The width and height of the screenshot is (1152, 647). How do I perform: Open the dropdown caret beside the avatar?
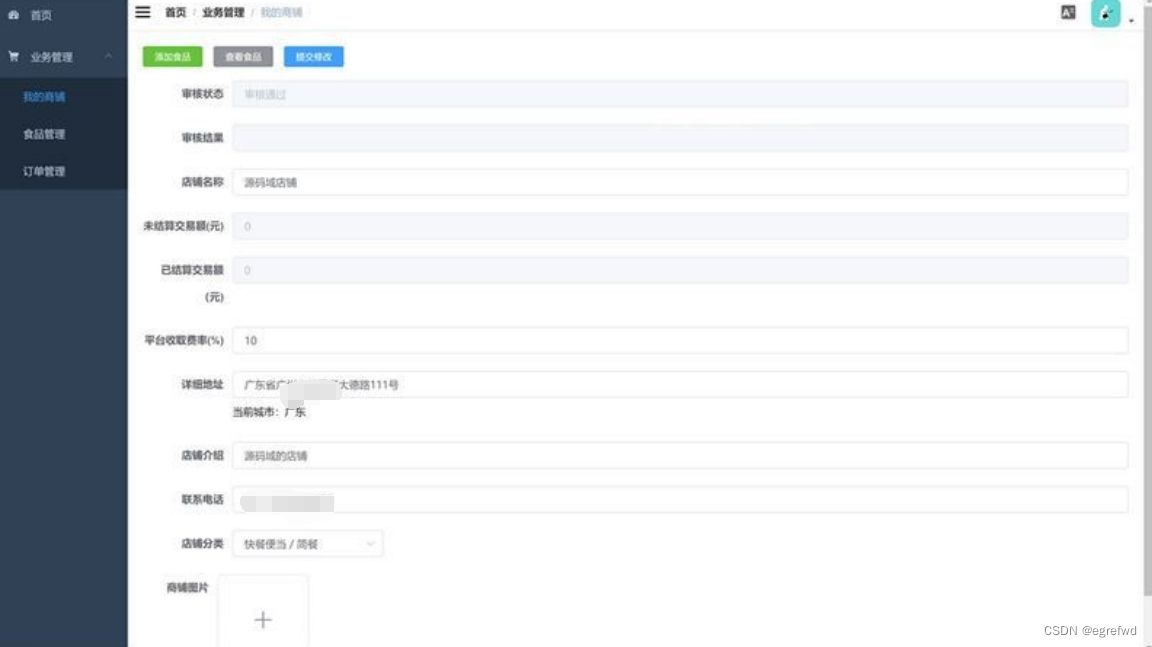[x=1131, y=21]
